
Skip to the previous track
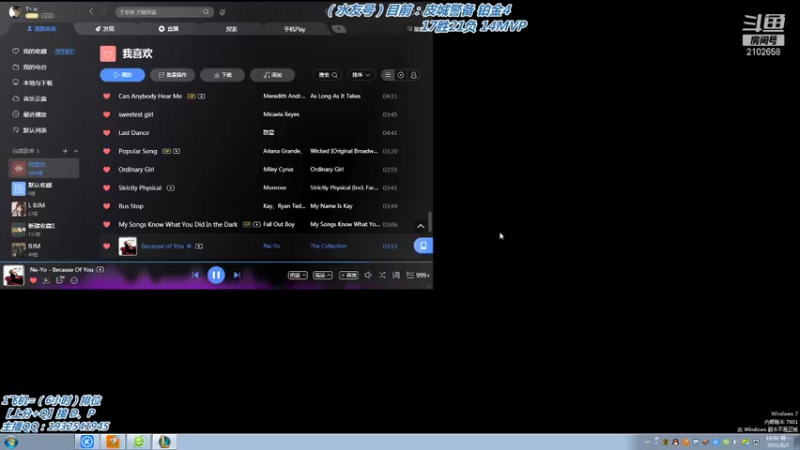pyautogui.click(x=195, y=275)
